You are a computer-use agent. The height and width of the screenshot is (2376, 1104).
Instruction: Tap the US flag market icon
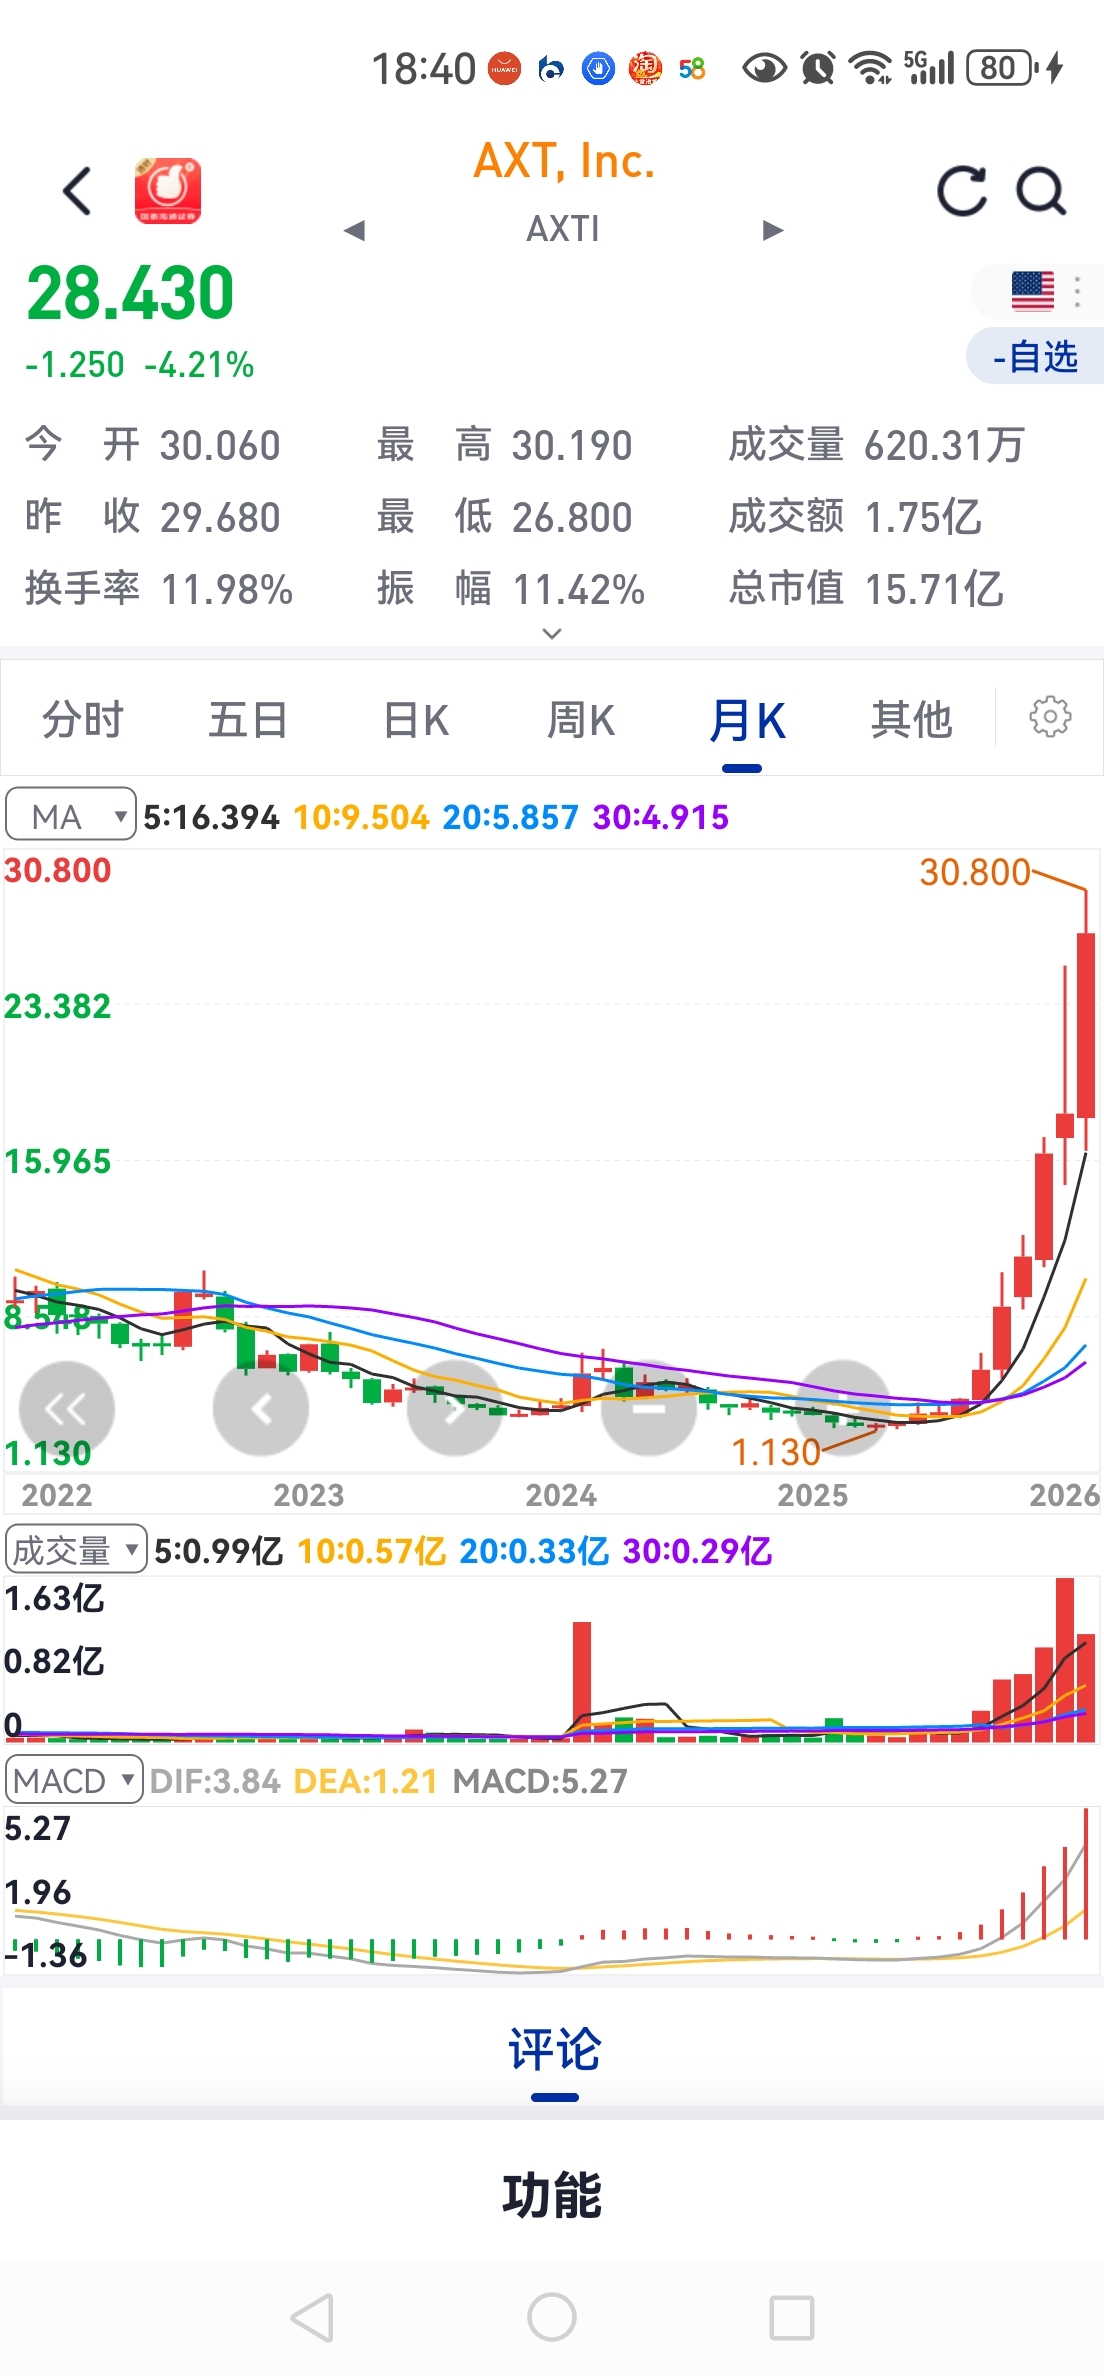1032,292
